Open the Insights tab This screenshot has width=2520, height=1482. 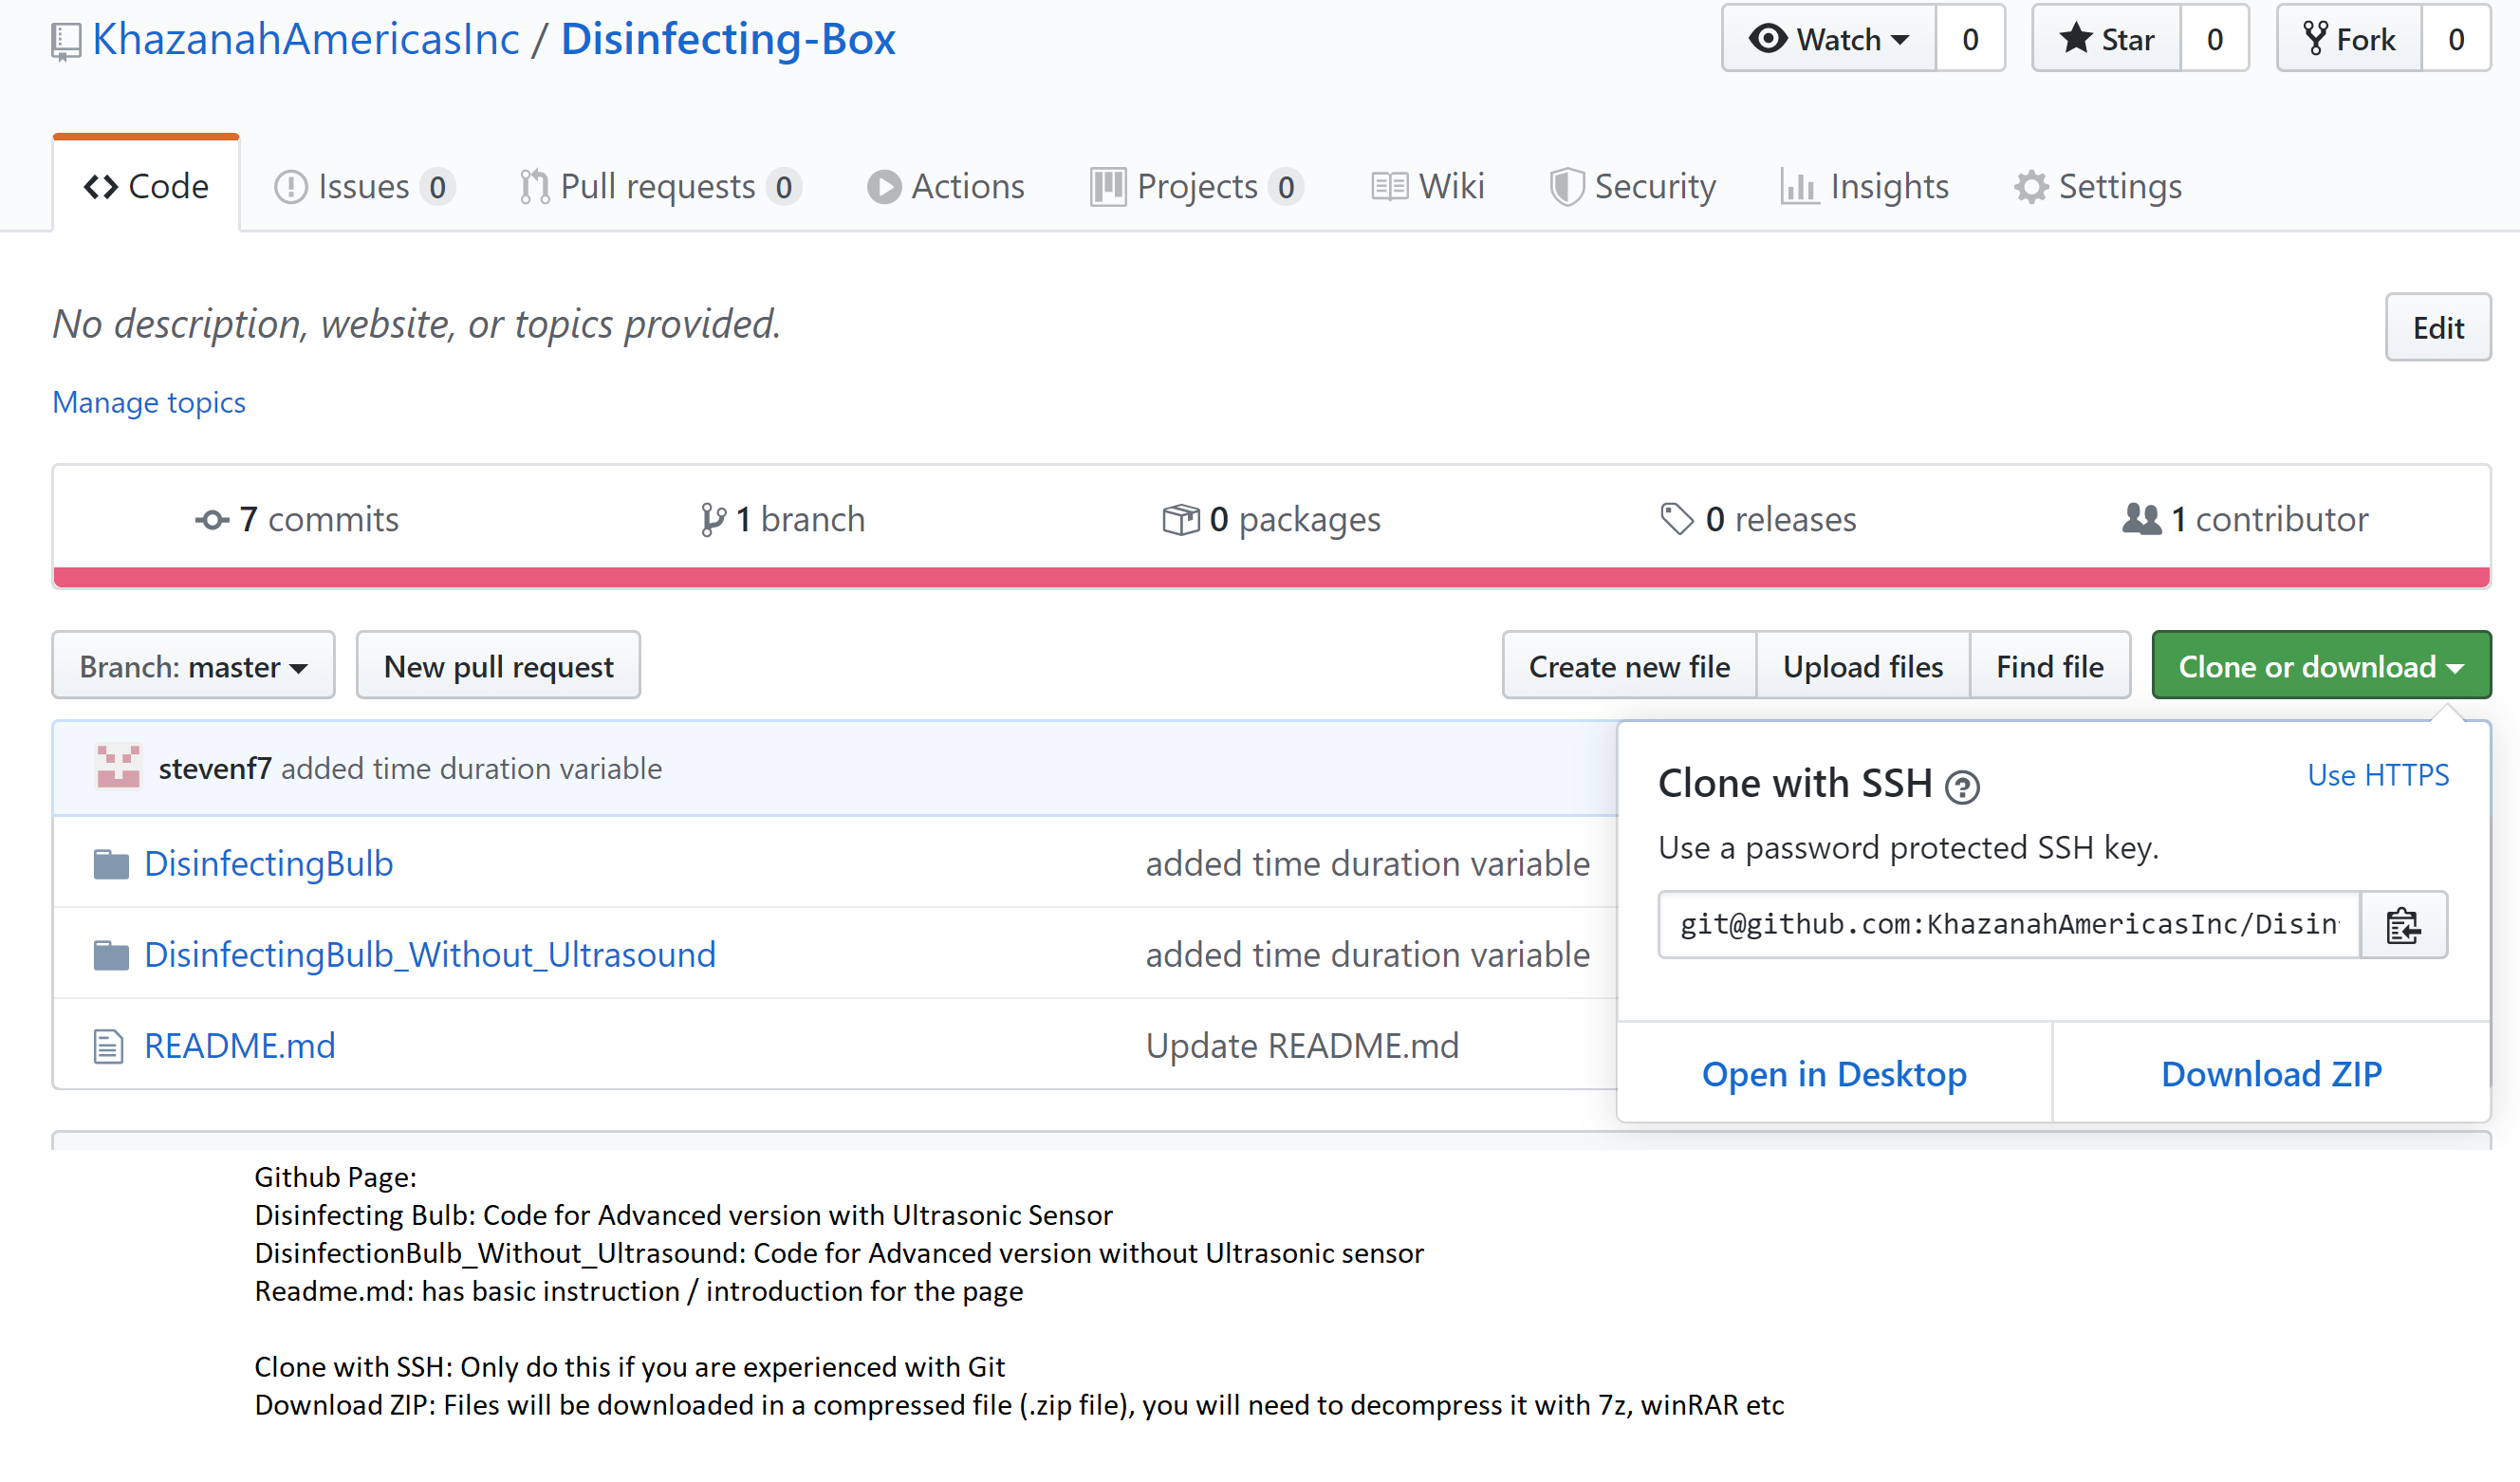[1865, 186]
